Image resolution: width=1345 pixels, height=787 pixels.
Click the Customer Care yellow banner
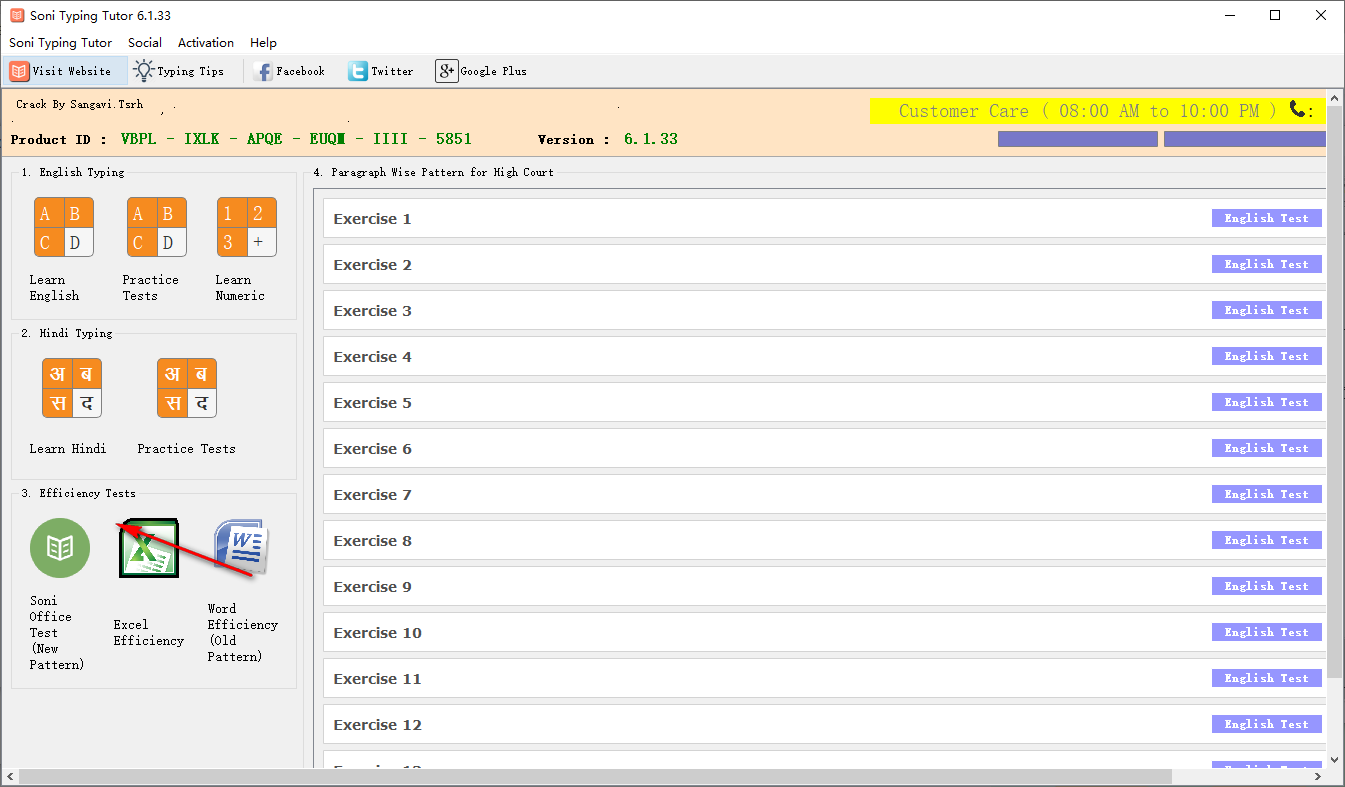(x=1098, y=111)
